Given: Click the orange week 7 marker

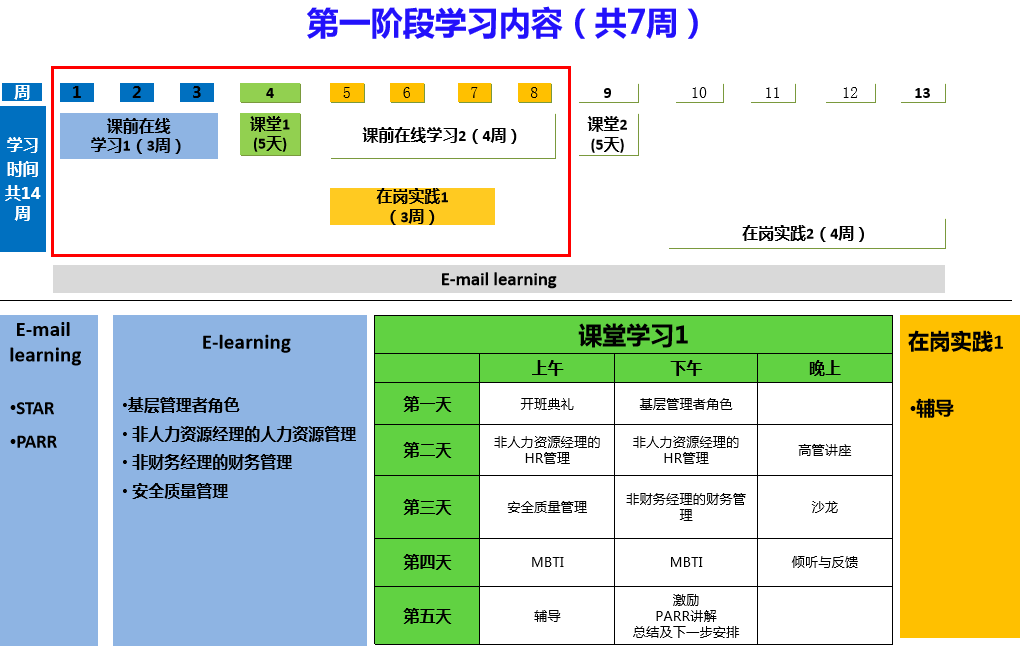Looking at the screenshot, I should (474, 93).
